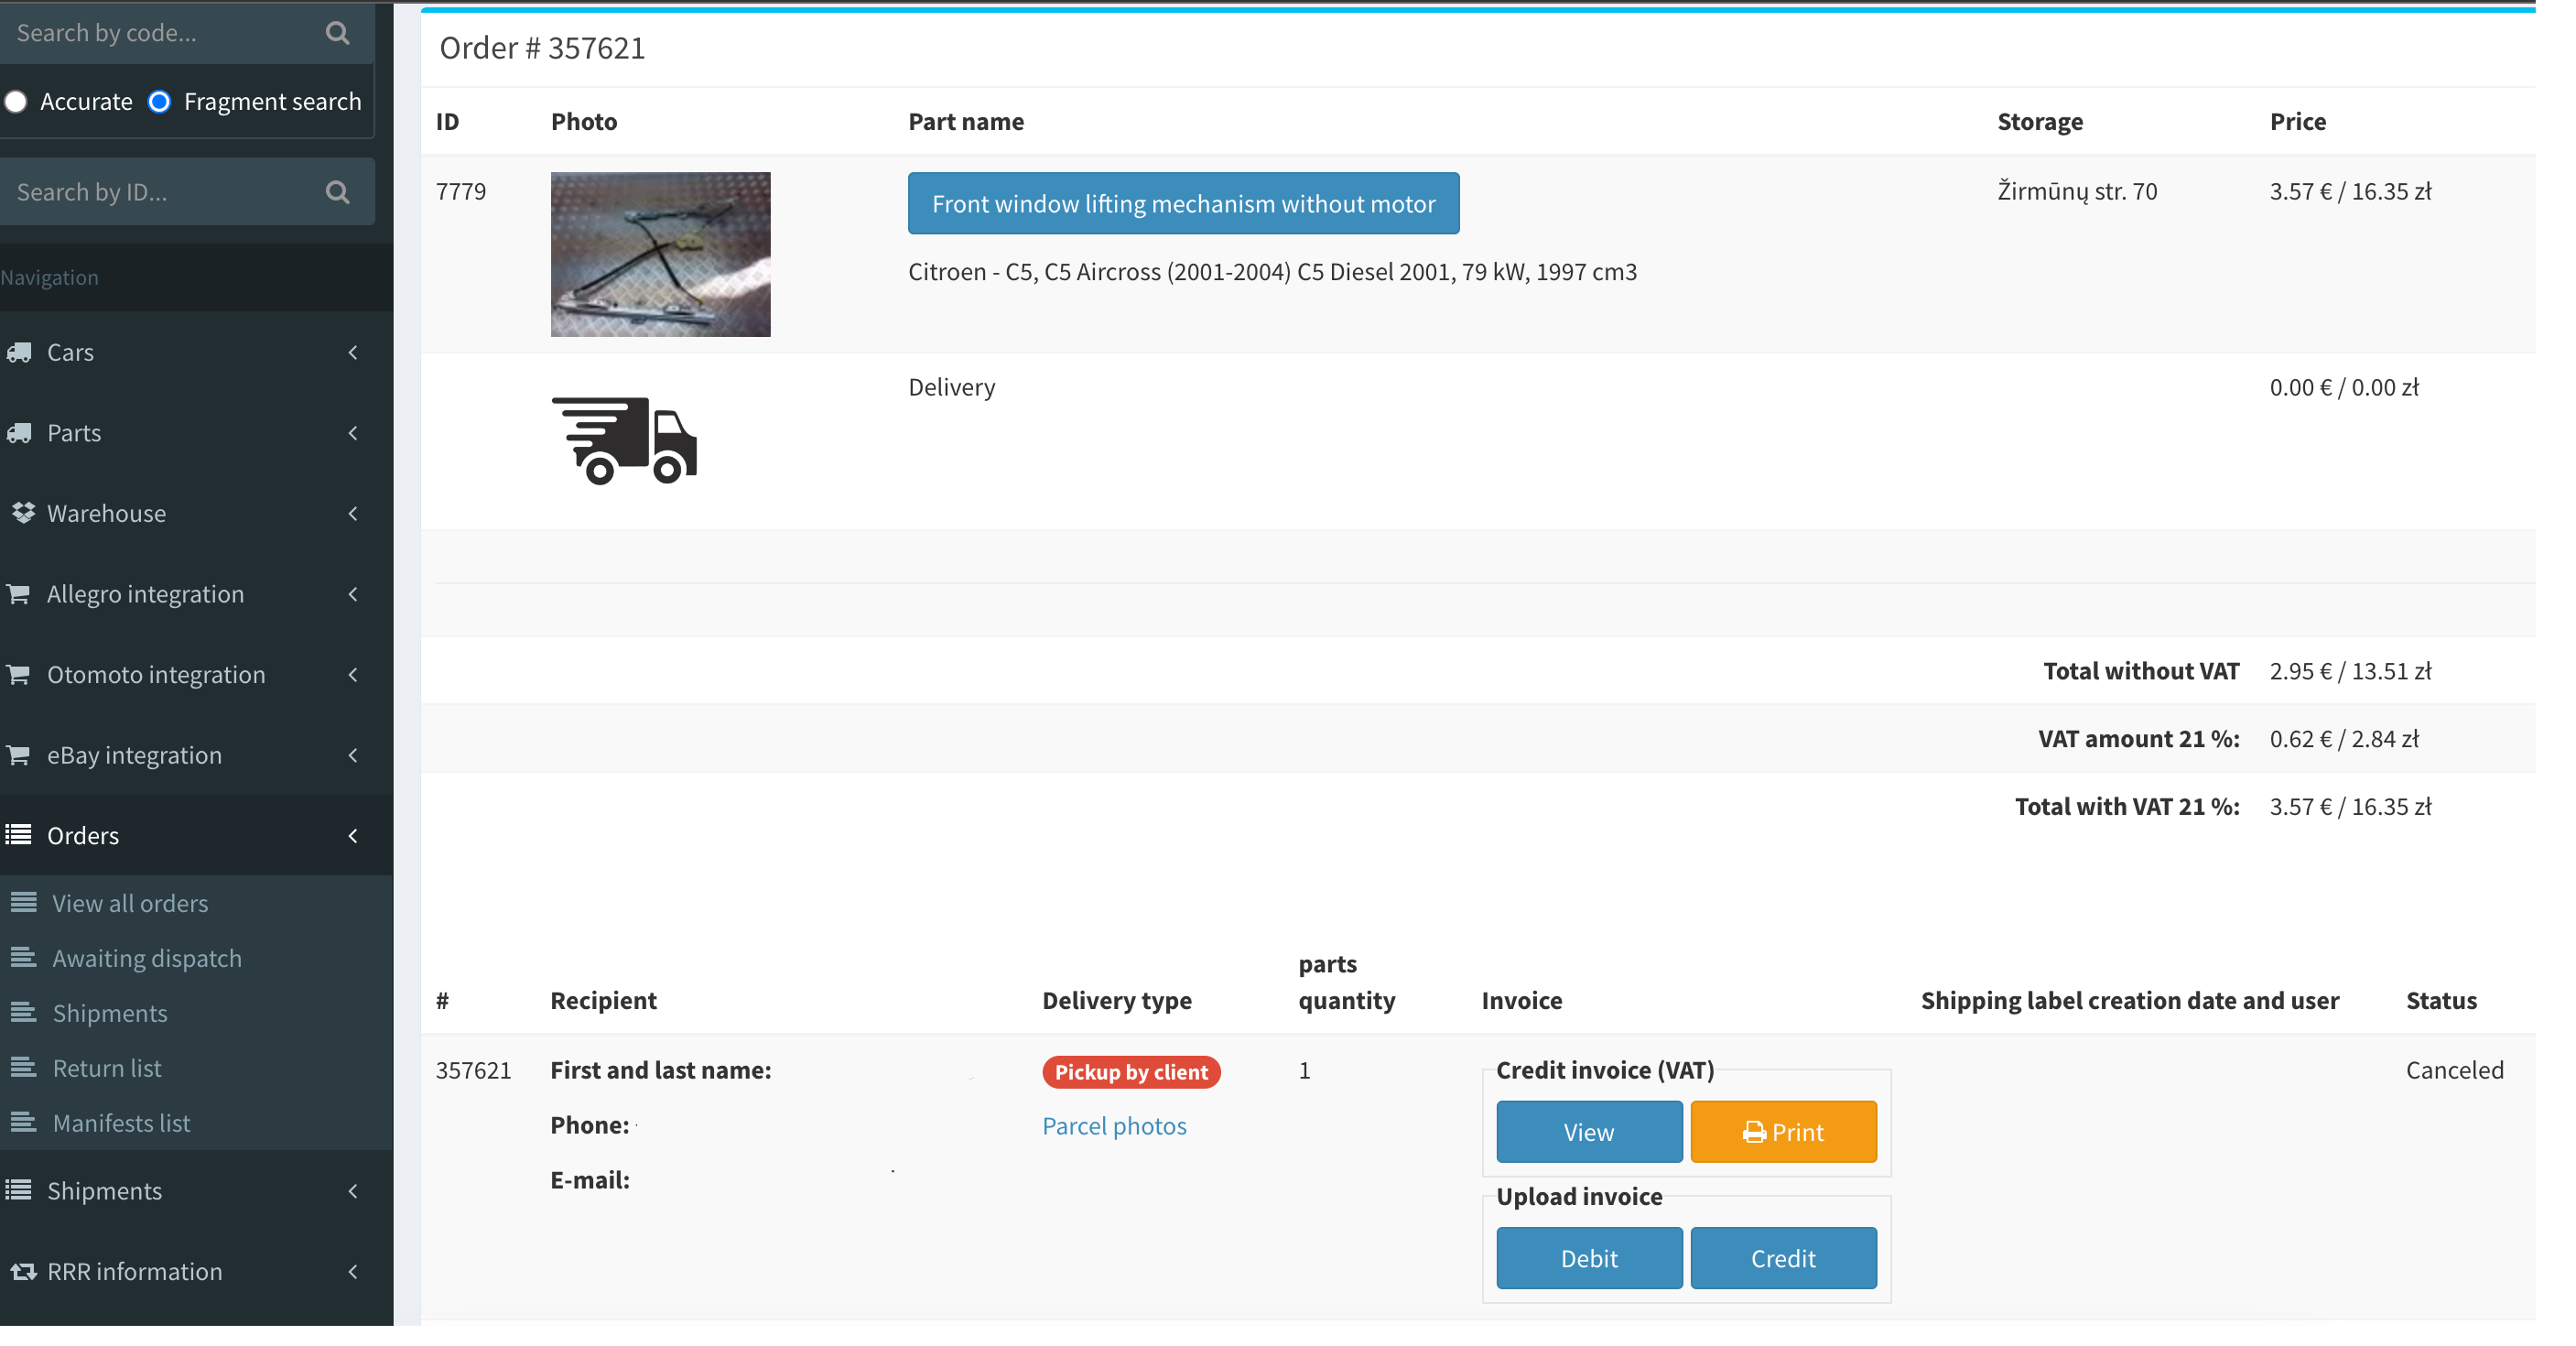Click the RRR information retweet icon
Screen dimensions: 2576x1346
click(22, 1271)
